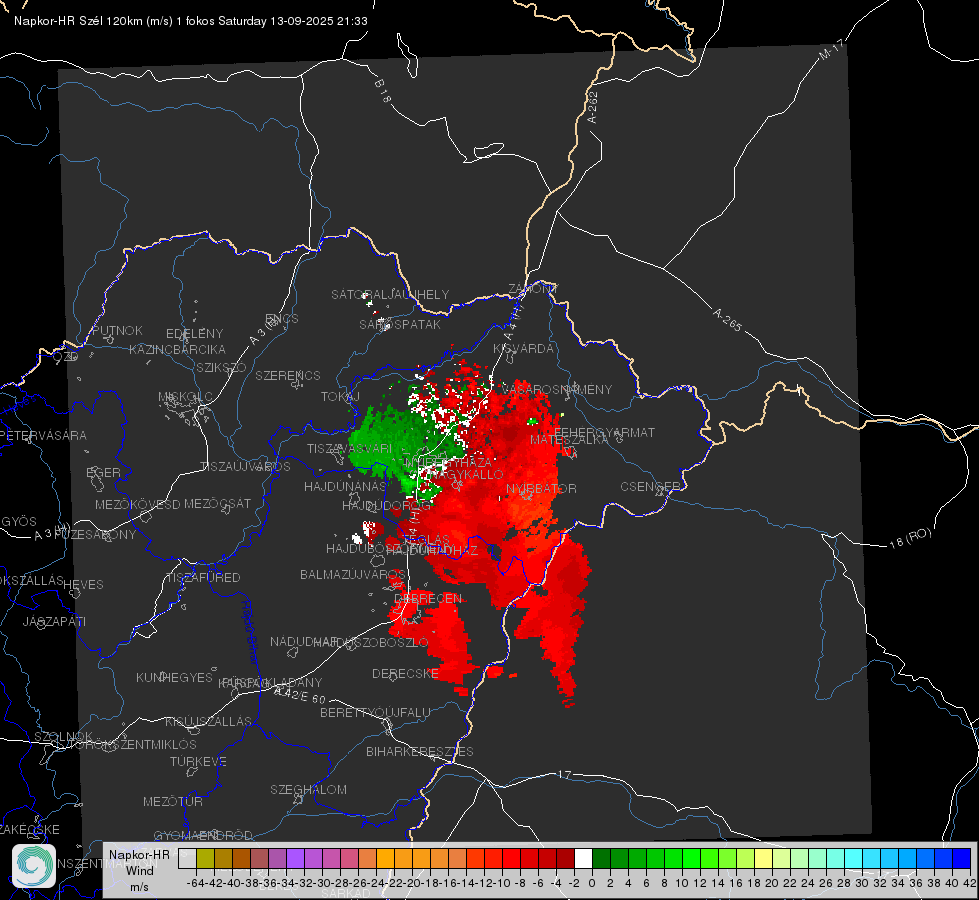Click the MEZOCSAT city label

(217, 503)
